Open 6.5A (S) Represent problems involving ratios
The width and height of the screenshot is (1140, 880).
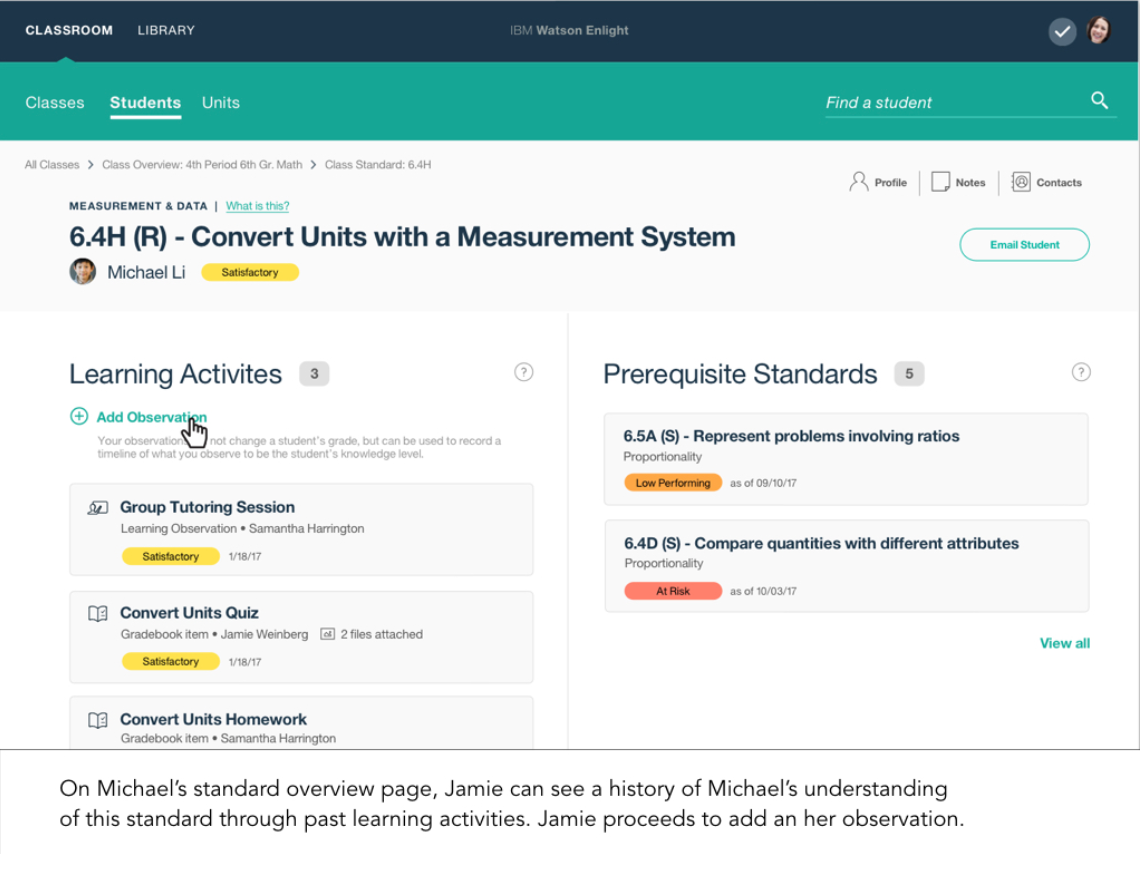tap(791, 436)
